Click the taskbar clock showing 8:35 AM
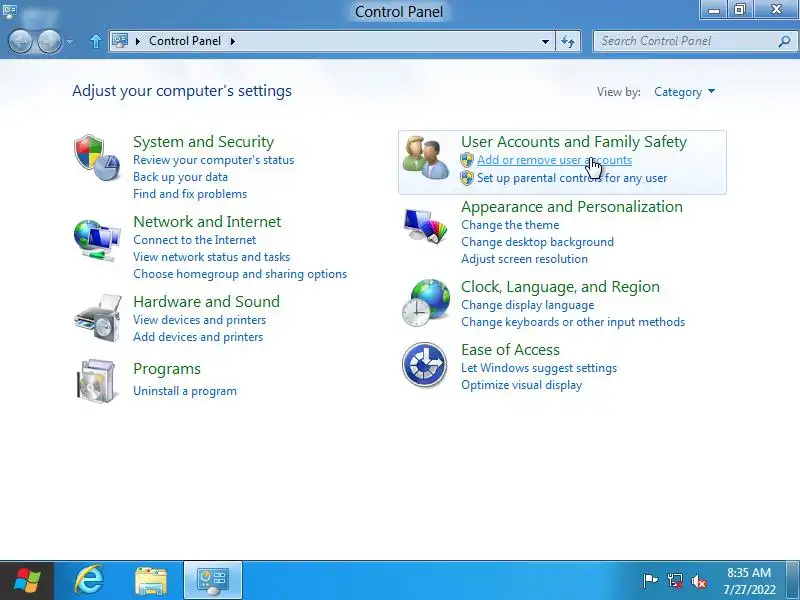This screenshot has width=800, height=600. tap(749, 581)
